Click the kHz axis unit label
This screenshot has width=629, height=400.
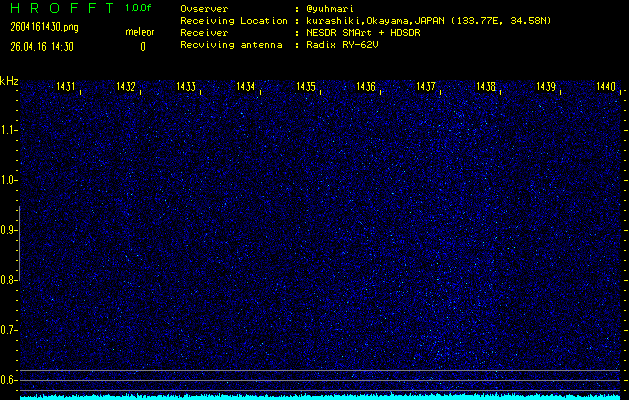click(9, 80)
